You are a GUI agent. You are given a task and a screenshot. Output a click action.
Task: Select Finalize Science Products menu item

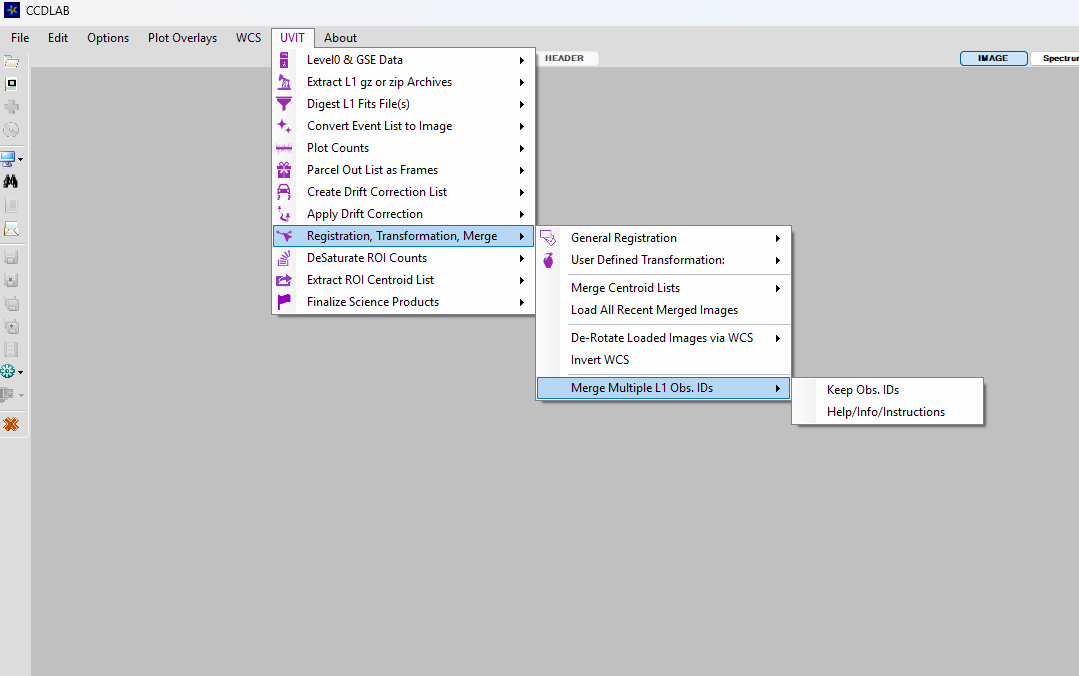403,302
